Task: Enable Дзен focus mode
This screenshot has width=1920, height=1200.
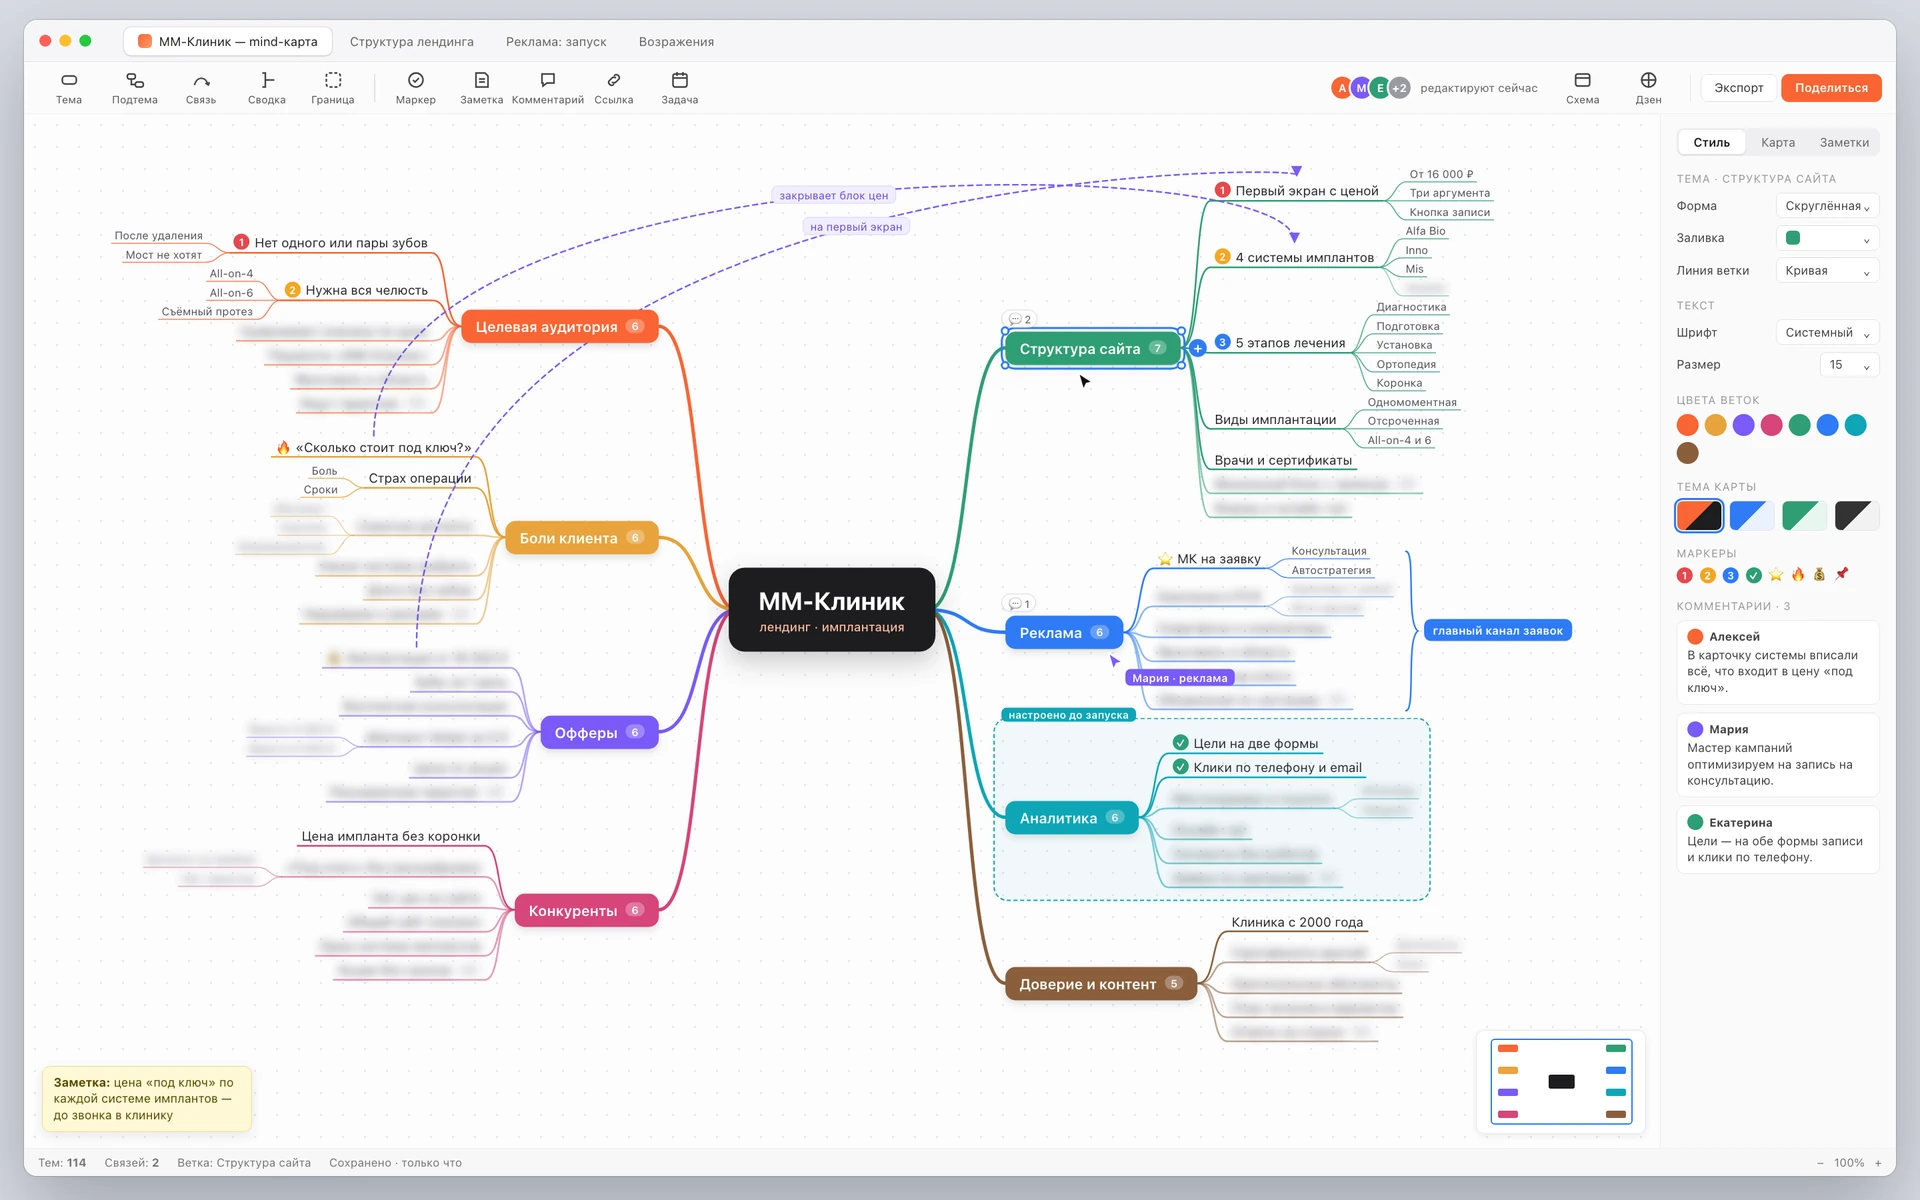Action: (x=1648, y=88)
